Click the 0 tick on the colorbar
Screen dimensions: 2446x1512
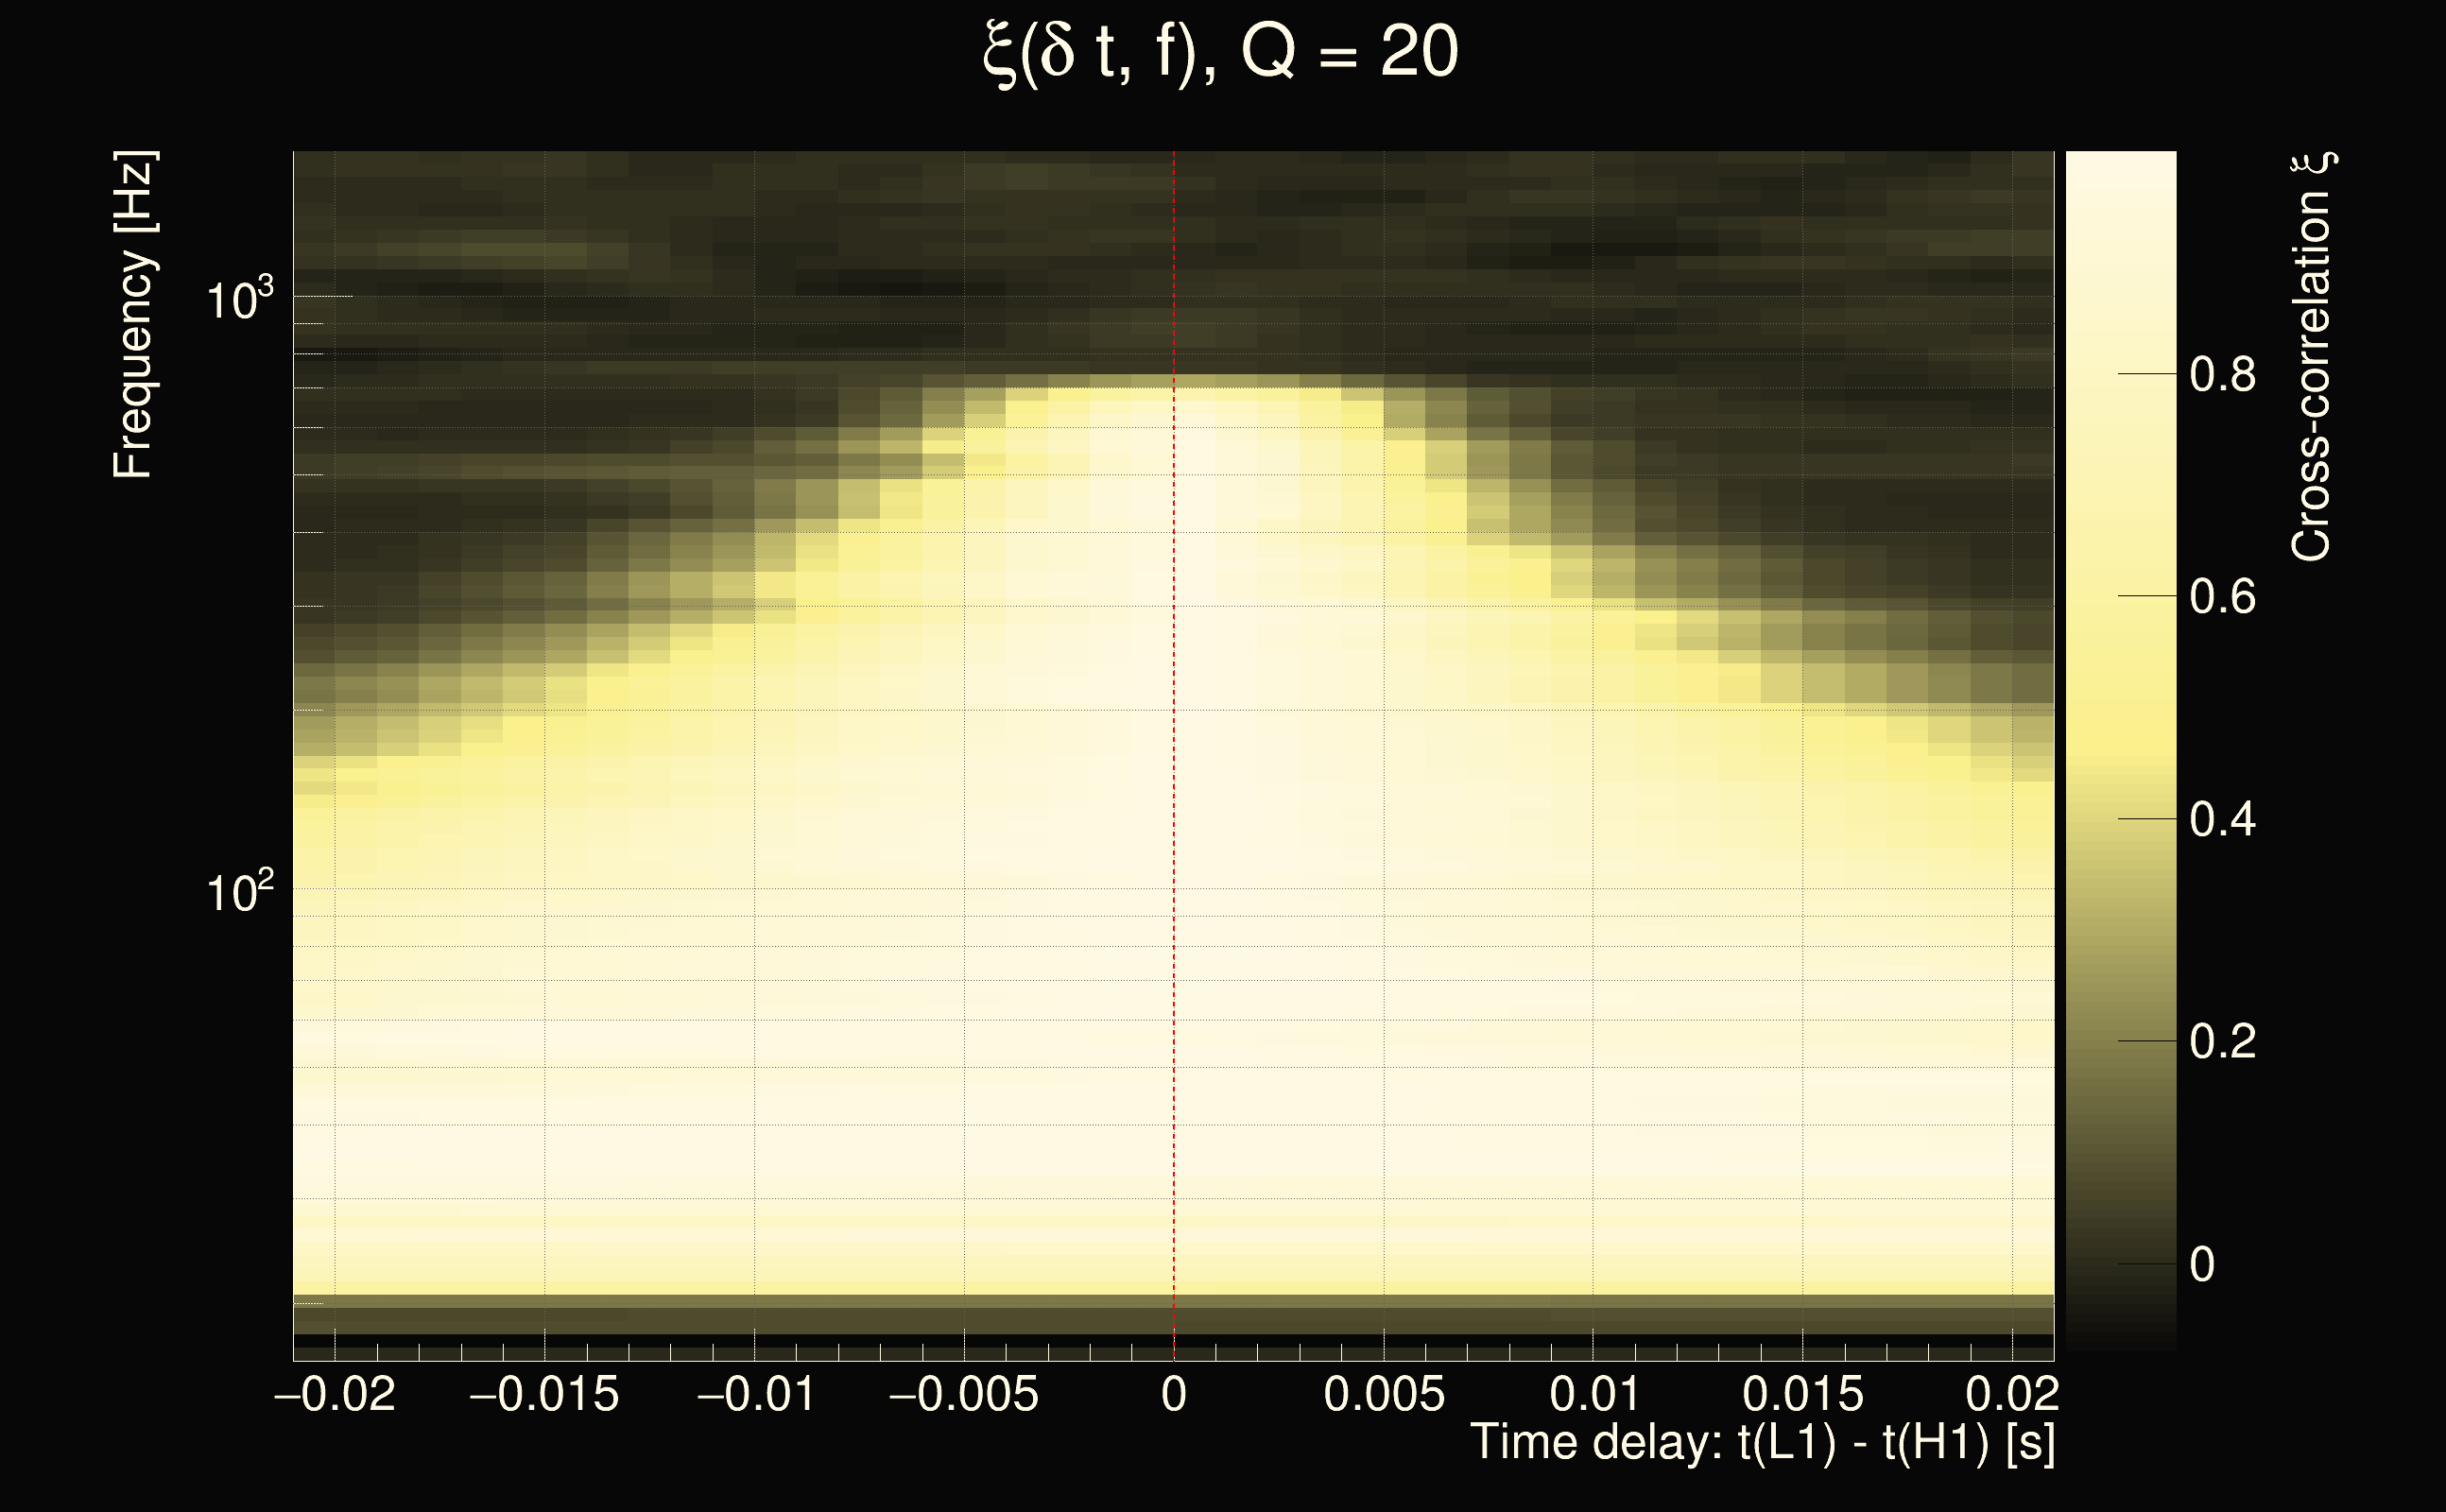pyautogui.click(x=2201, y=1265)
